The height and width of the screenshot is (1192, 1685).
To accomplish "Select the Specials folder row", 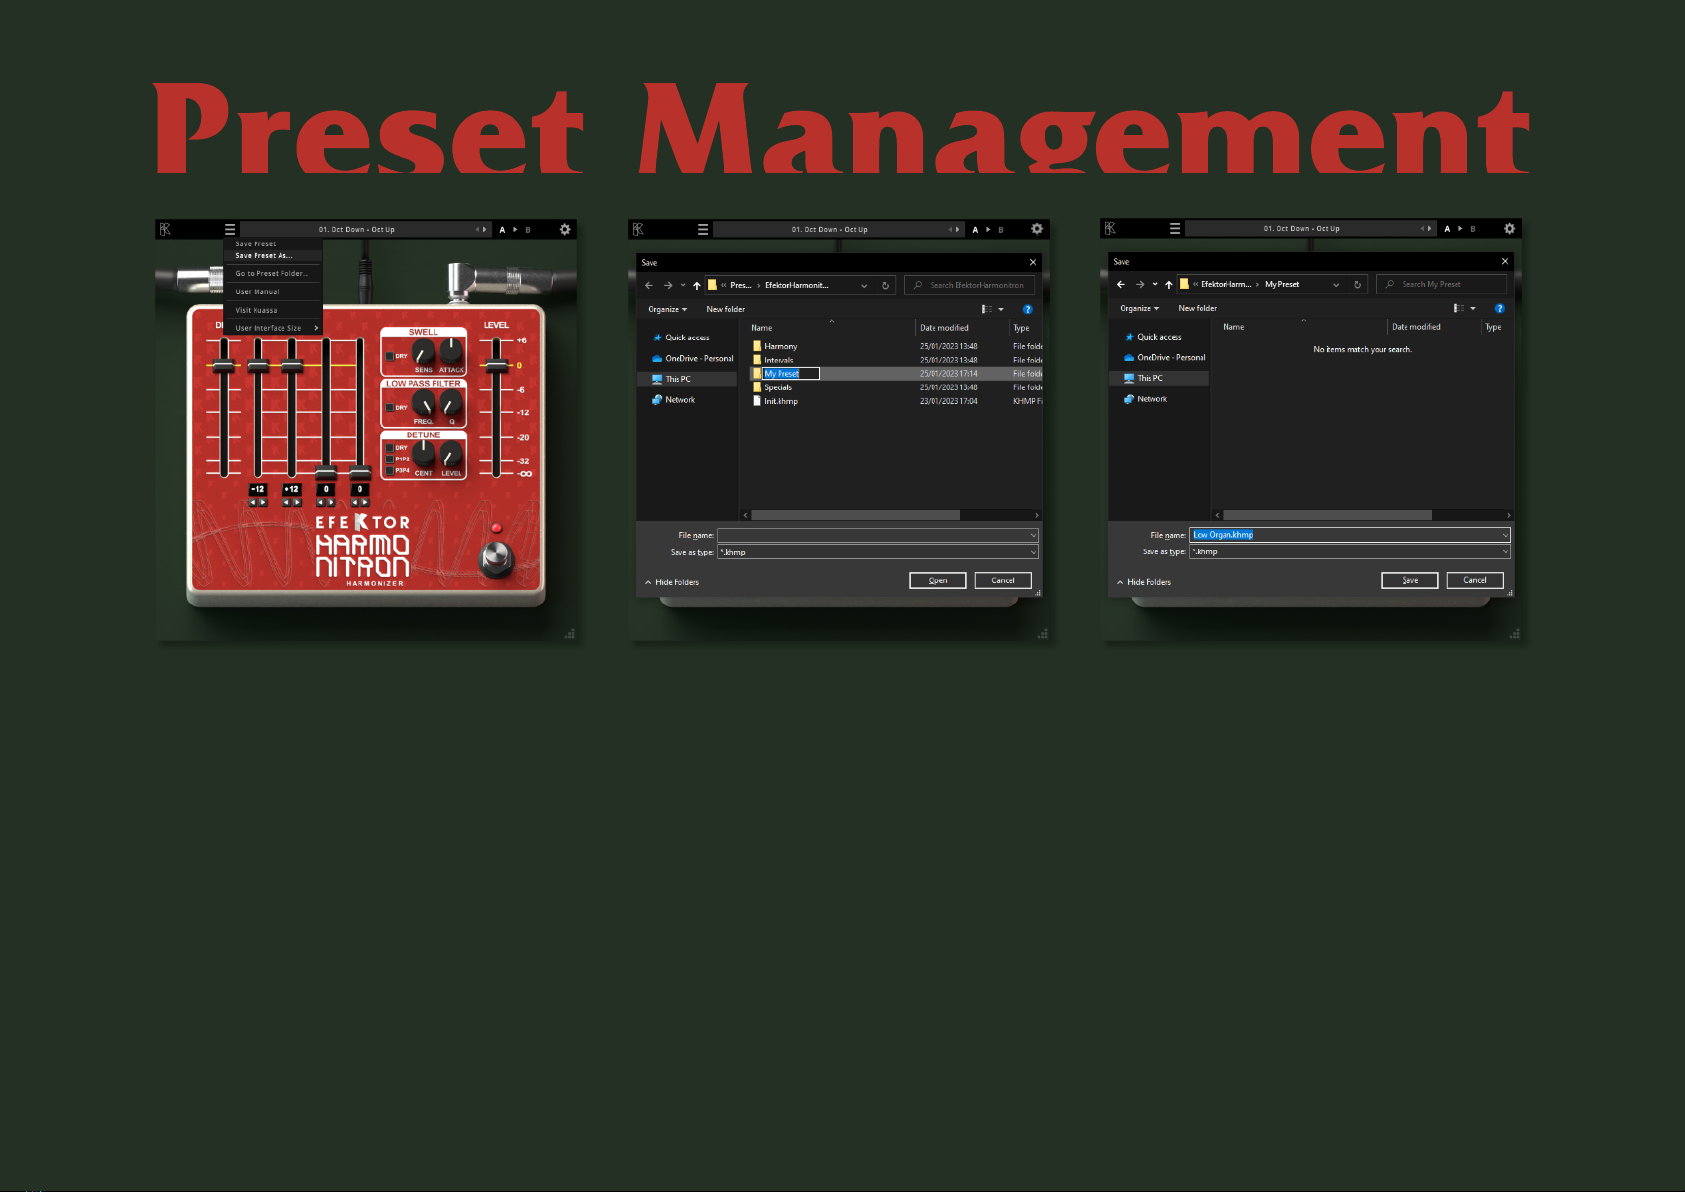I will 895,387.
